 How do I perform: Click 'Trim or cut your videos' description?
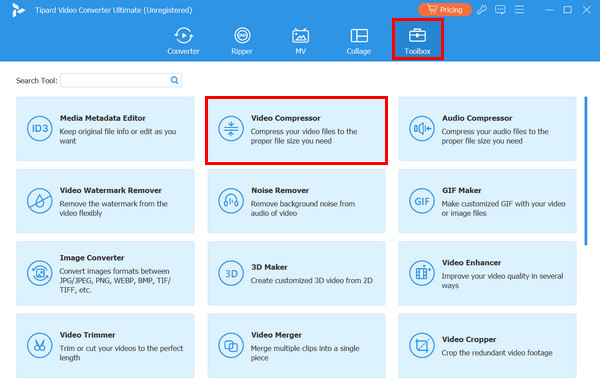tap(121, 353)
